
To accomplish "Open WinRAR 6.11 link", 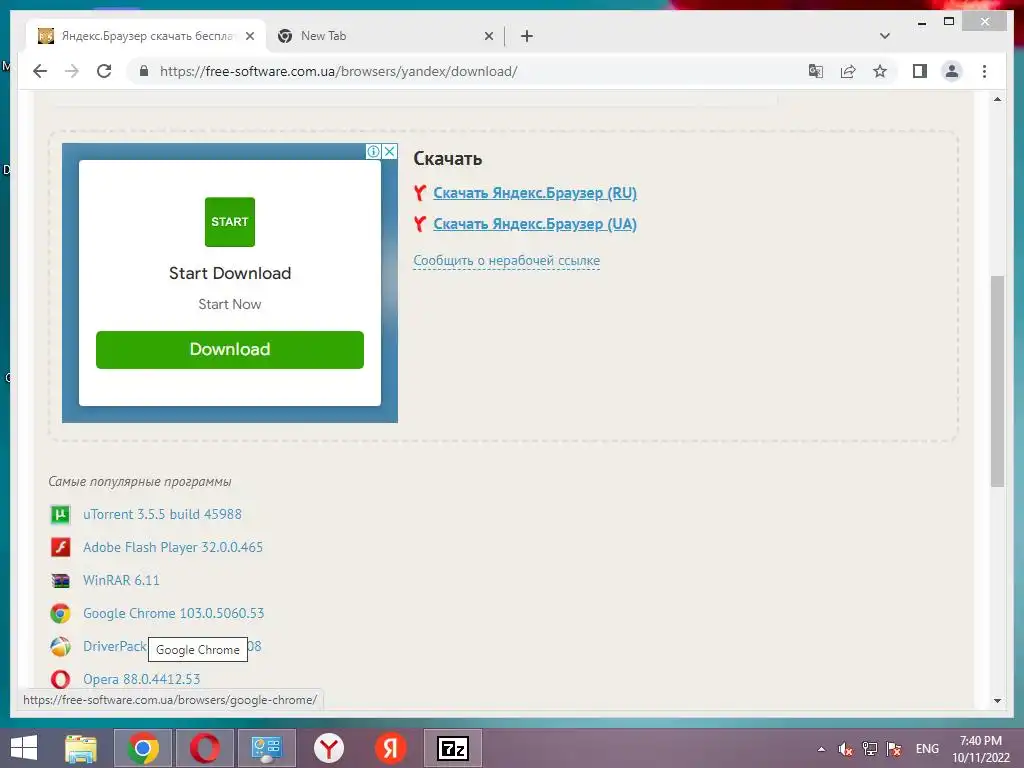I will click(121, 581).
